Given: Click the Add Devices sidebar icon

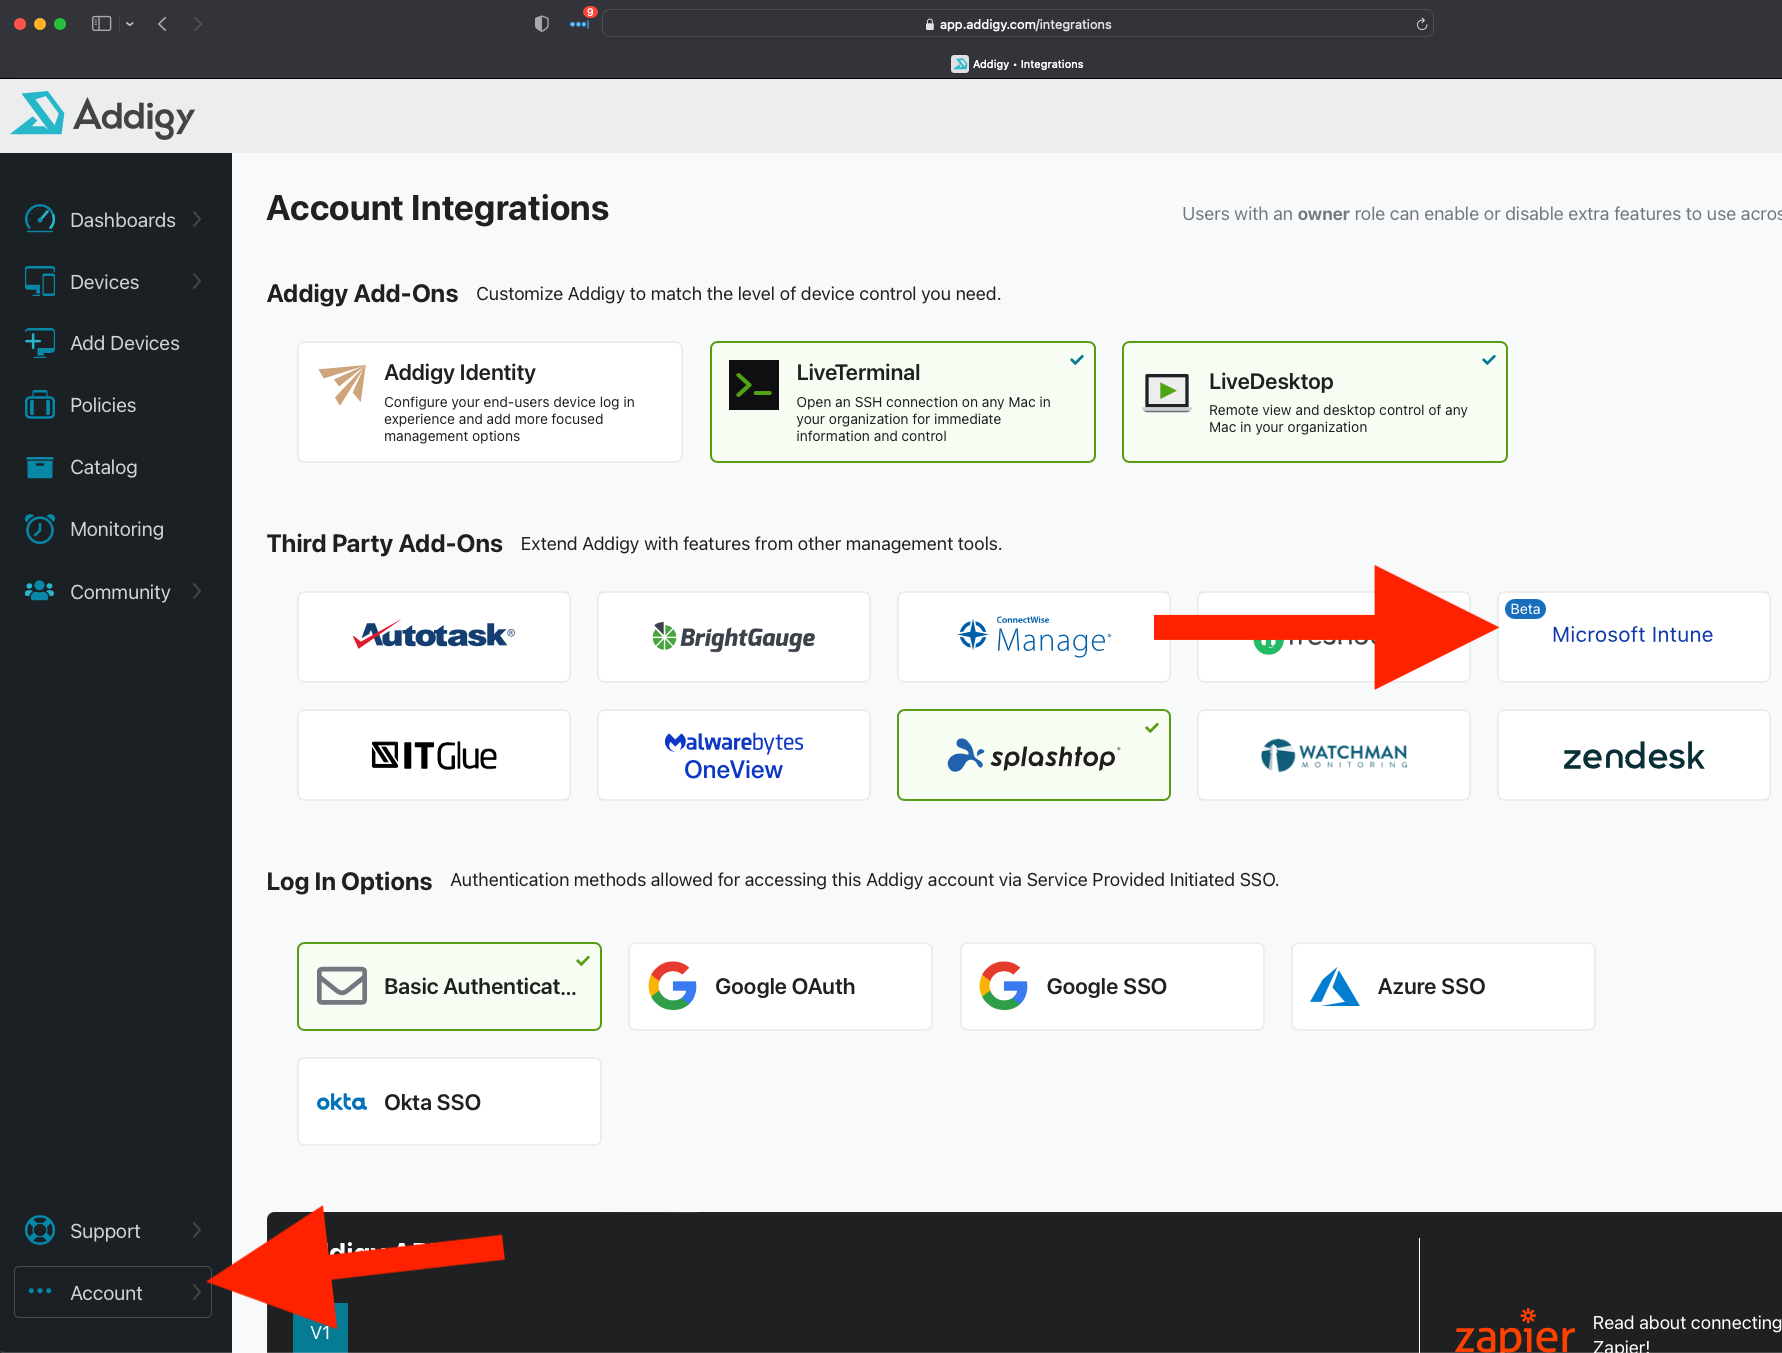Looking at the screenshot, I should click(40, 342).
